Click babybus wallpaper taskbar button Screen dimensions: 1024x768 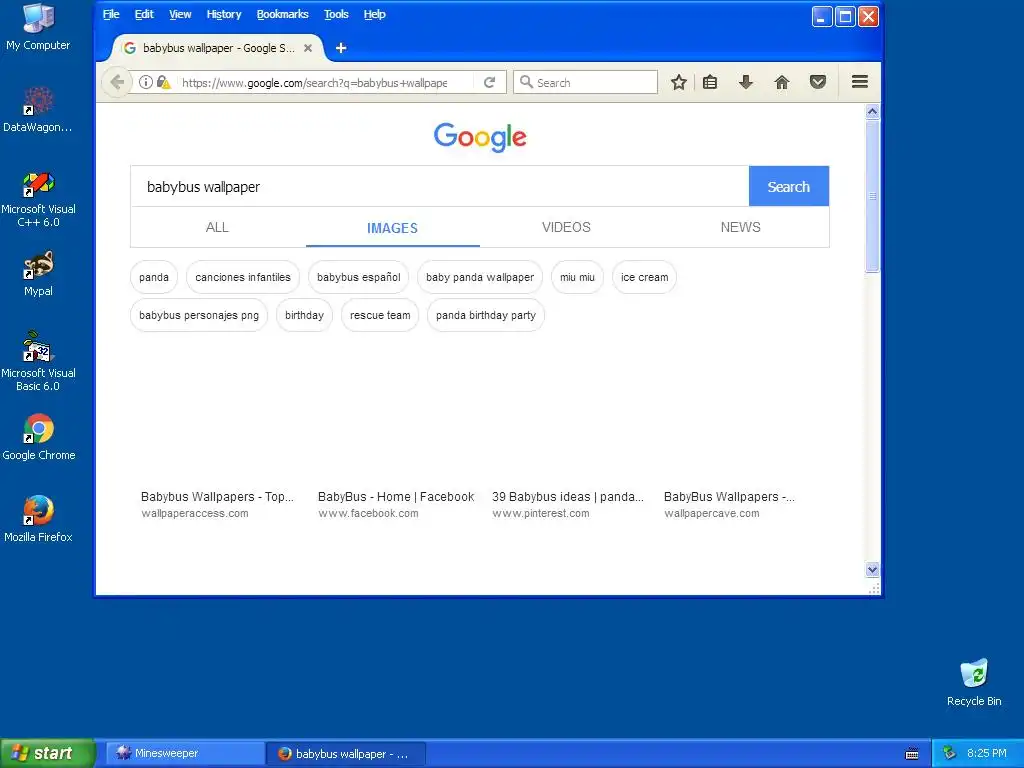(x=346, y=754)
